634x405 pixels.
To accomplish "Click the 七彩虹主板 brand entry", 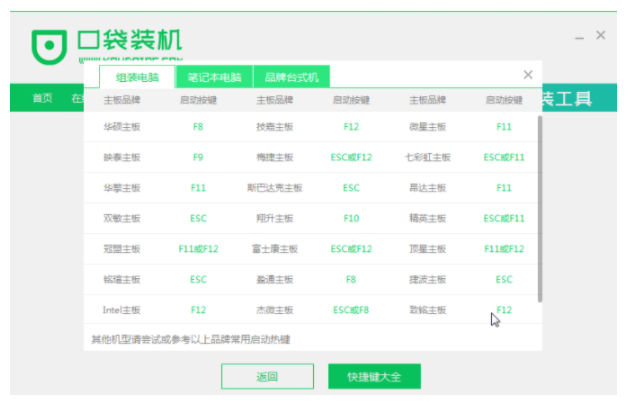I will tap(427, 158).
